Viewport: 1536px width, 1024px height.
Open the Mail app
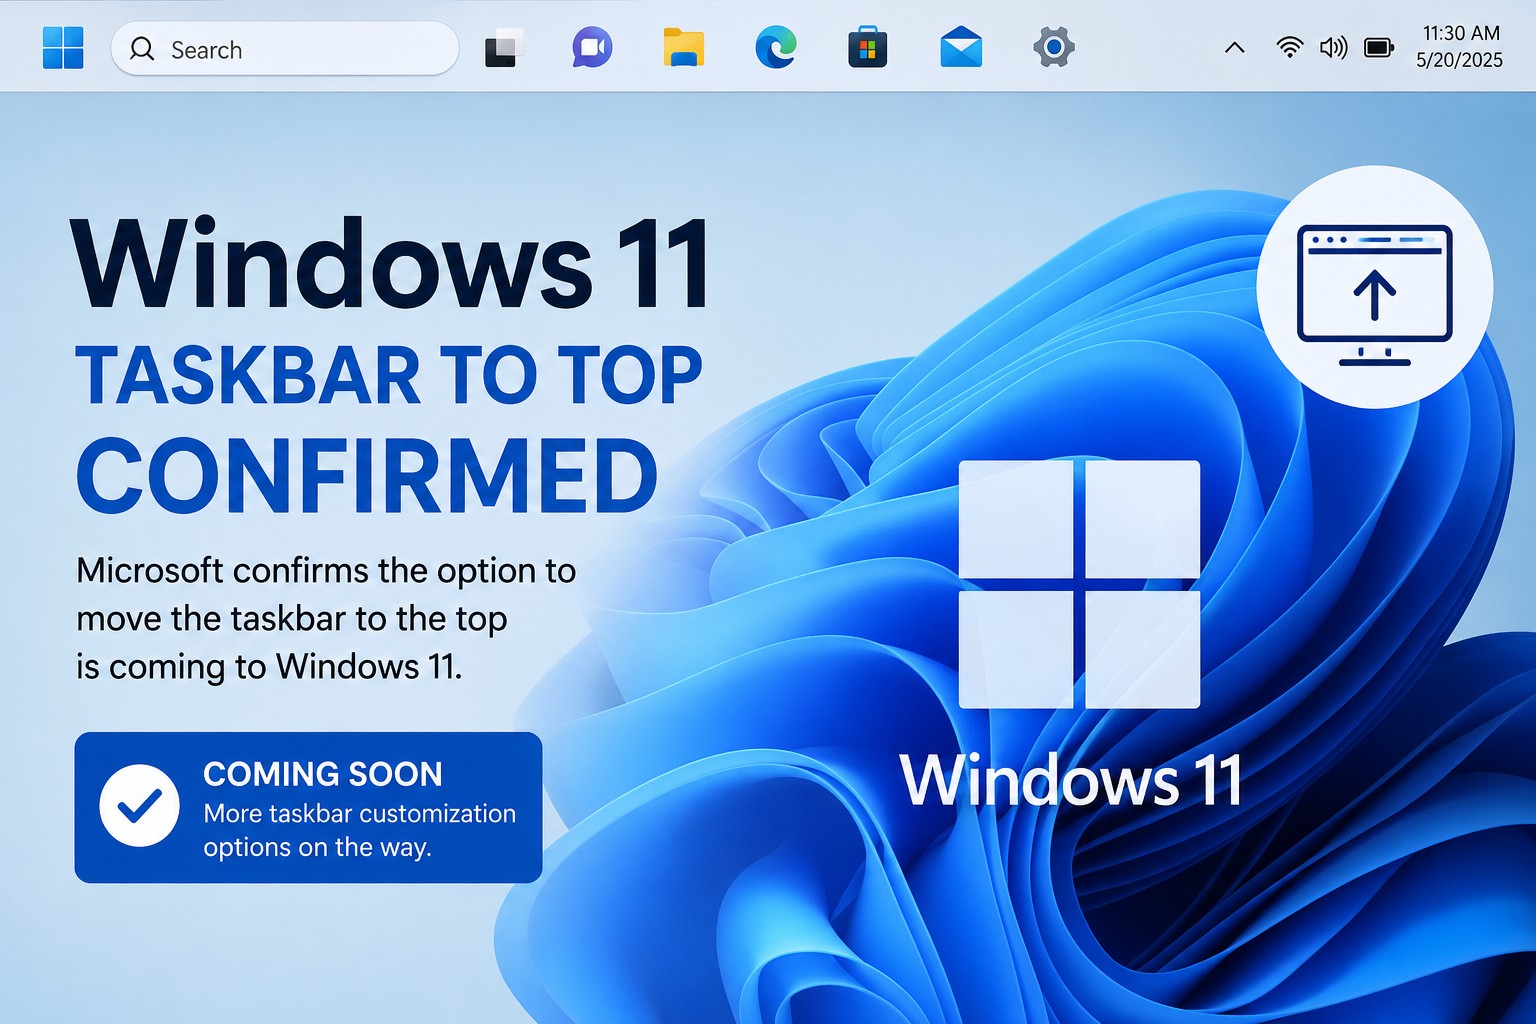click(961, 48)
